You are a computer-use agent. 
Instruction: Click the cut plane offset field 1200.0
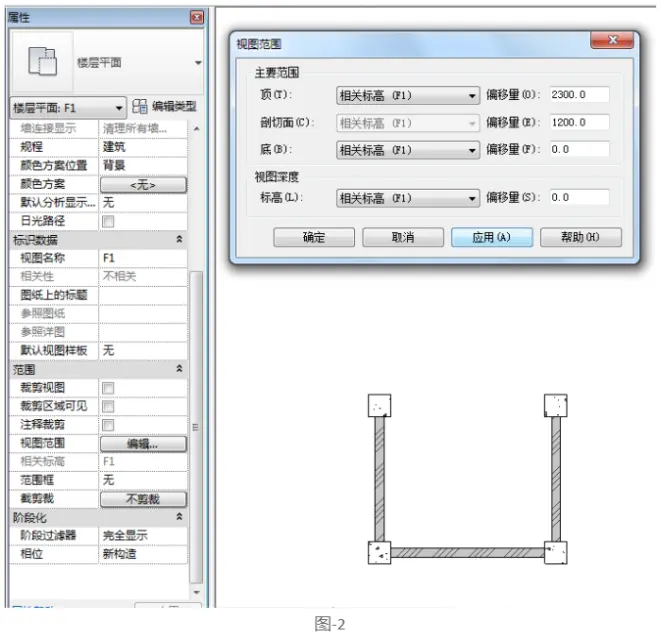579,122
